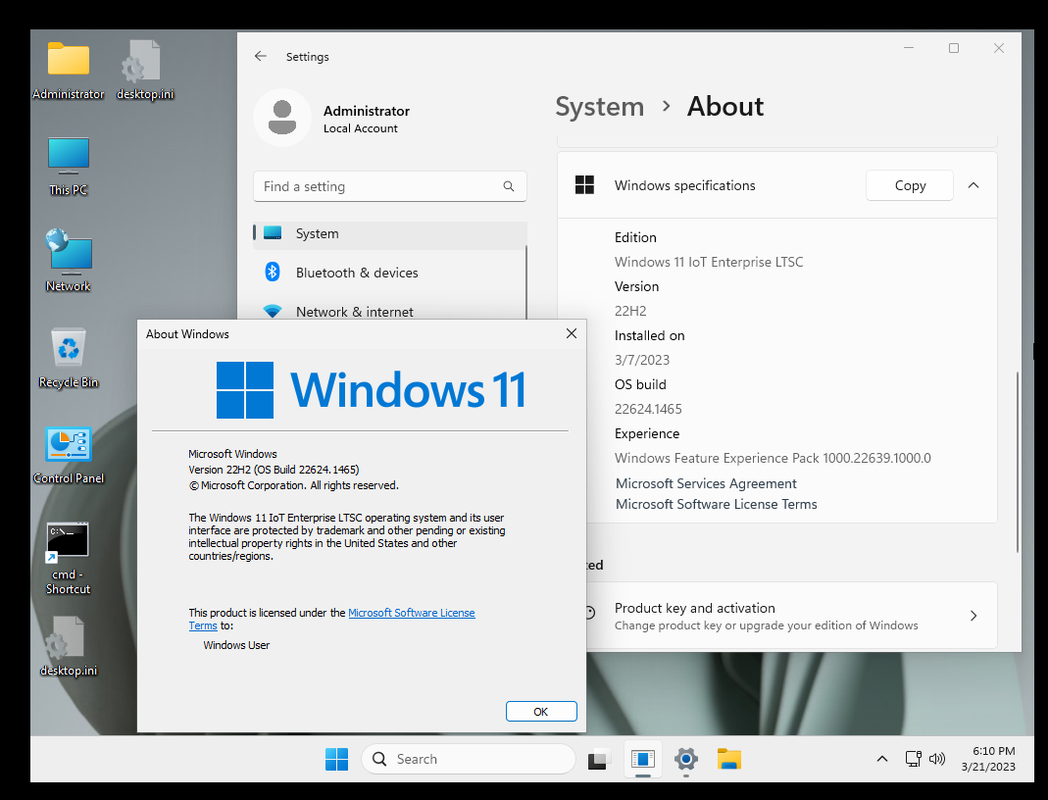Viewport: 1048px width, 800px height.
Task: Click the Local Account label
Action: click(x=360, y=128)
